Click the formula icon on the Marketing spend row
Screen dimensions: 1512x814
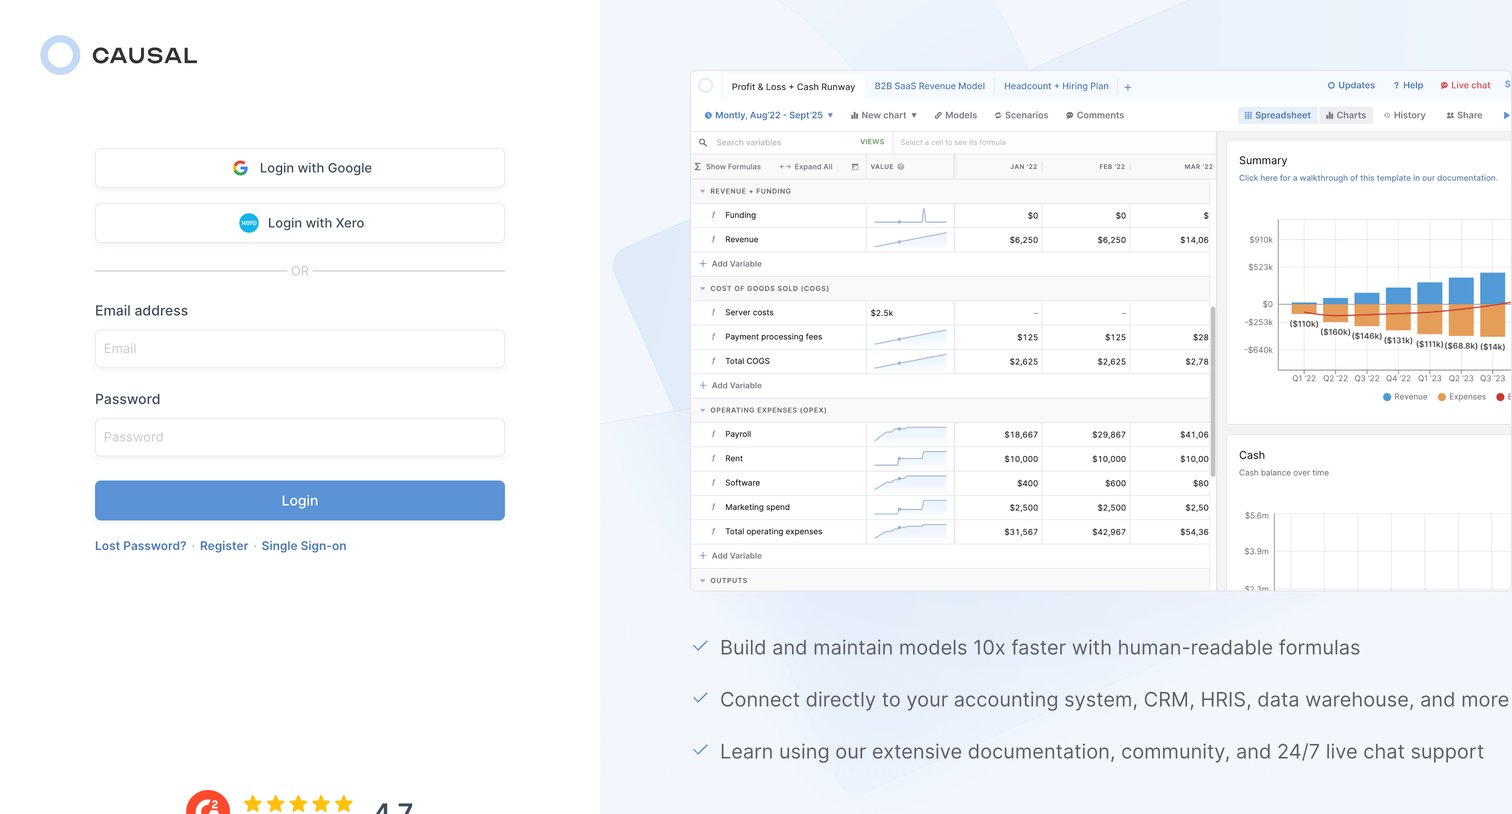point(713,507)
